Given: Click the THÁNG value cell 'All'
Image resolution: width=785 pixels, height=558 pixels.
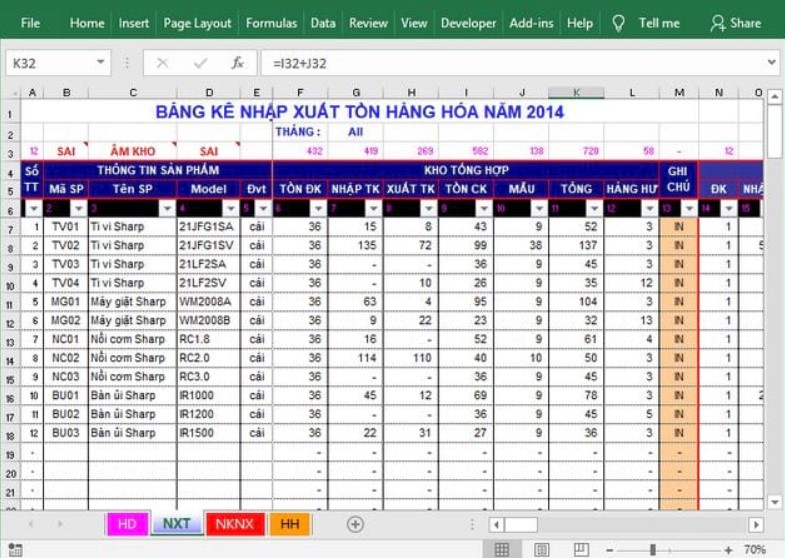Looking at the screenshot, I should coord(355,132).
